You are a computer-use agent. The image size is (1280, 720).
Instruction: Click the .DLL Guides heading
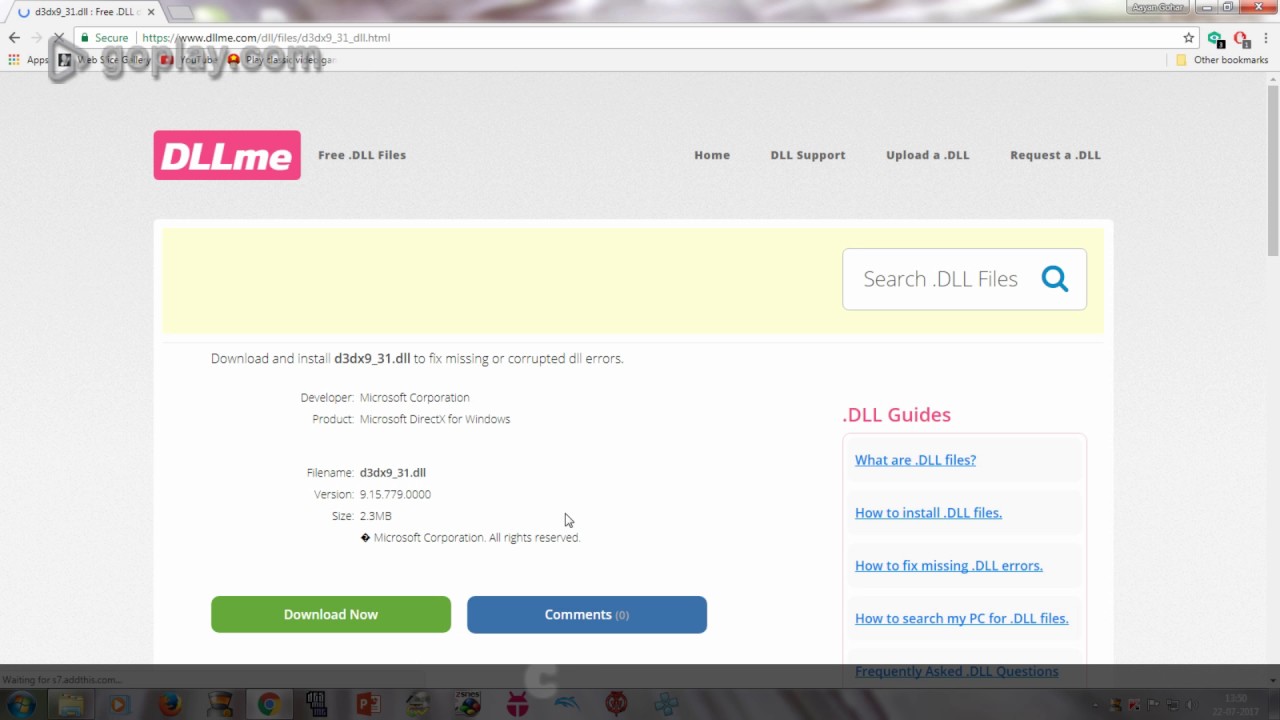click(897, 415)
